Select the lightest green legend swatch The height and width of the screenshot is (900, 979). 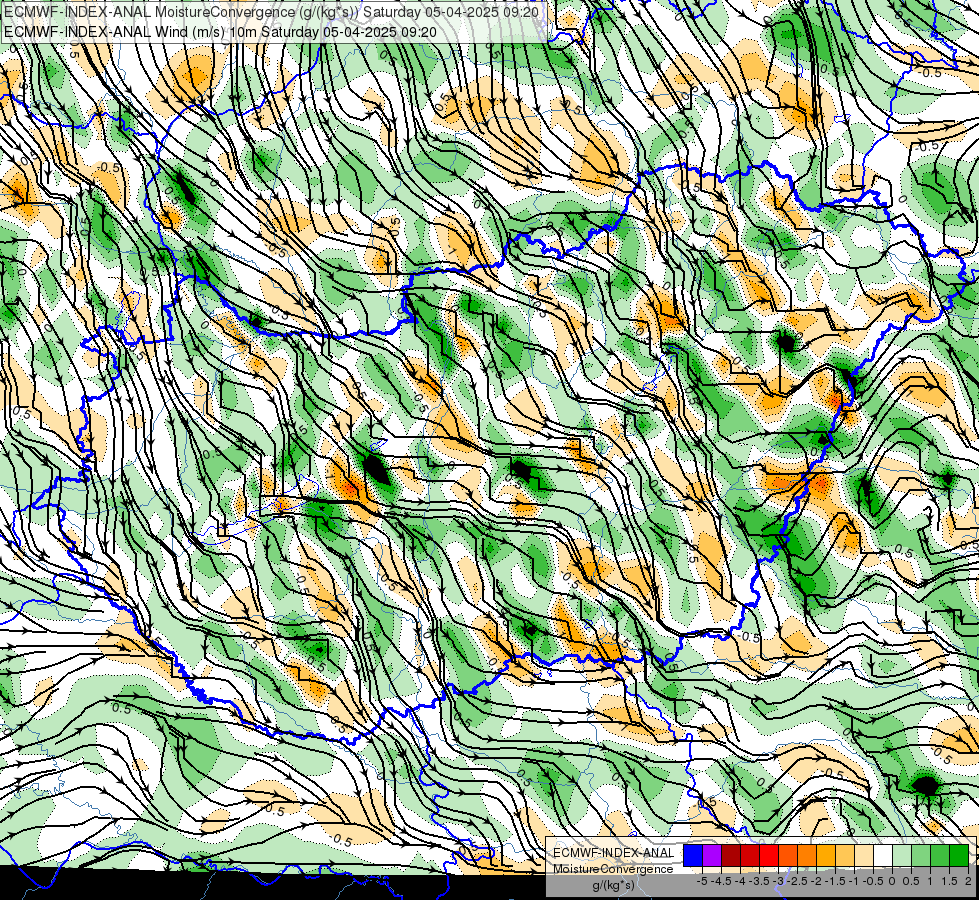point(902,855)
